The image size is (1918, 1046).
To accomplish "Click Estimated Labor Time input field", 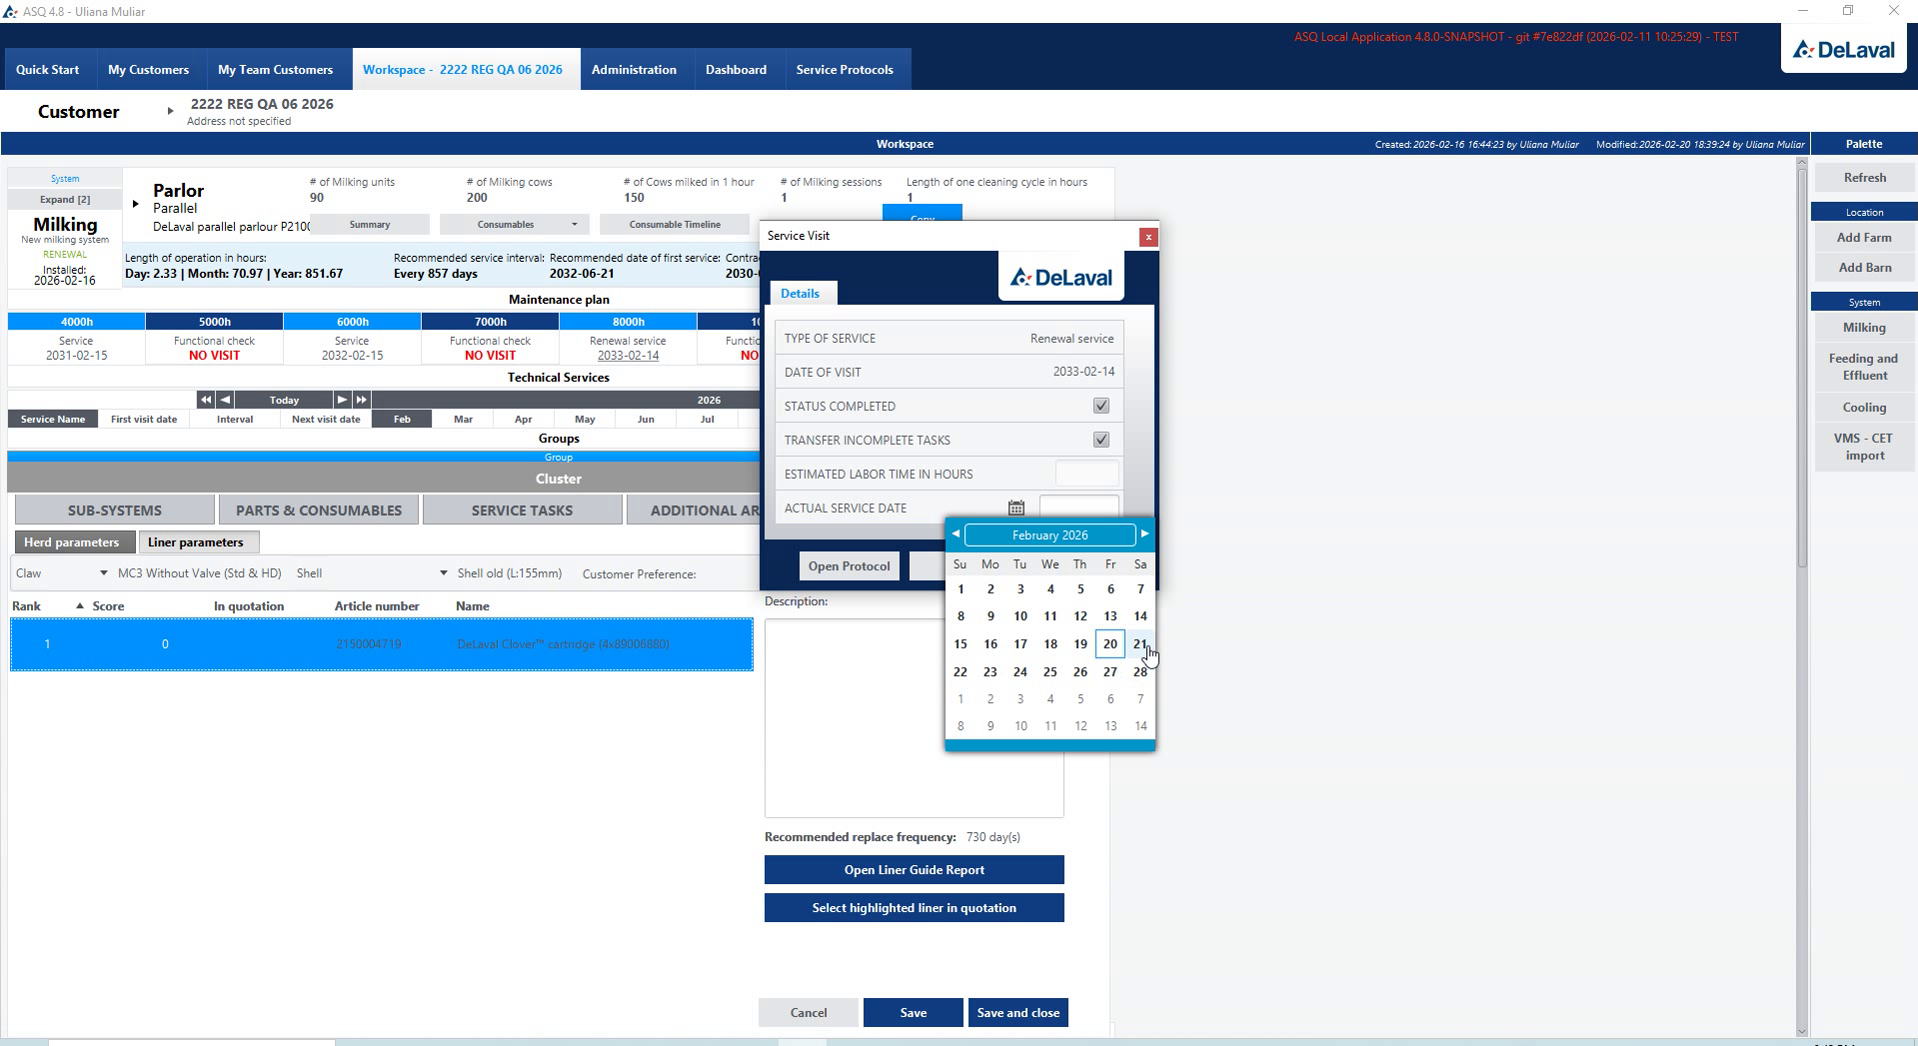I will click(1087, 474).
